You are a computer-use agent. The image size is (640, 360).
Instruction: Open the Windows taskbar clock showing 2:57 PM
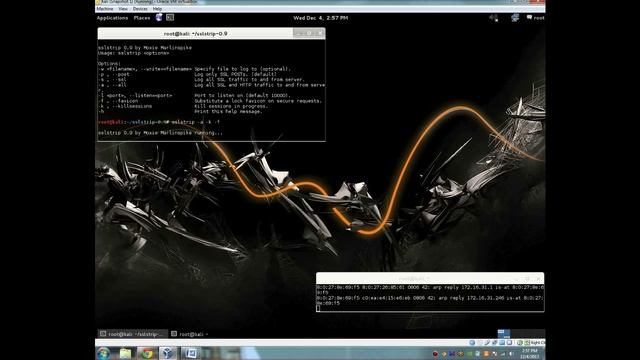tap(530, 353)
